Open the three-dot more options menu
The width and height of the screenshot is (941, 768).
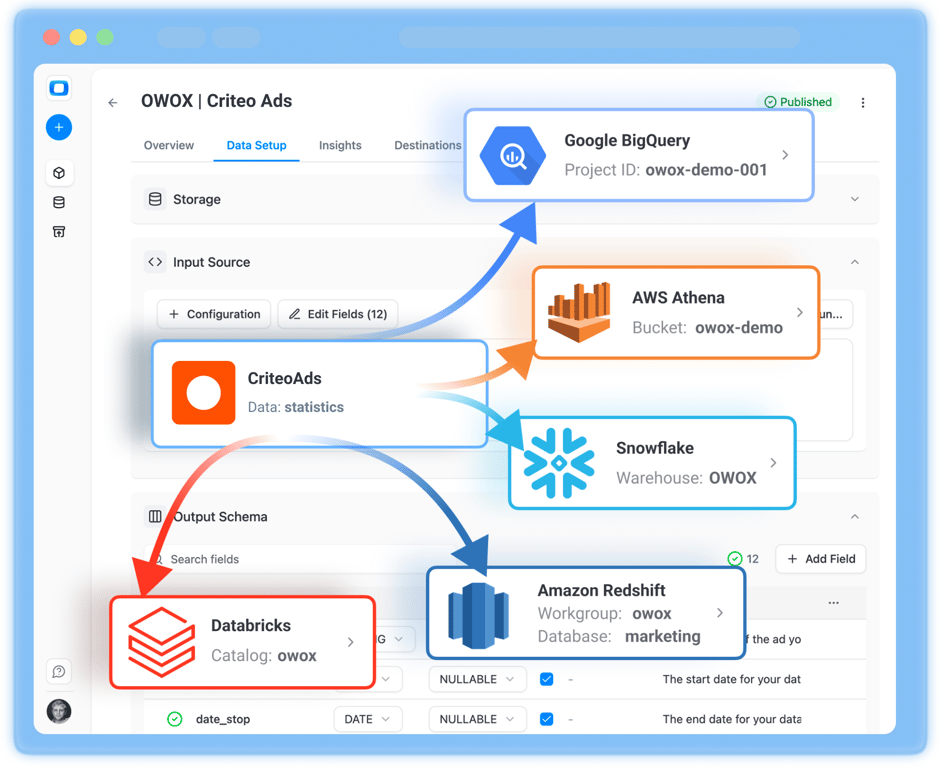(863, 103)
